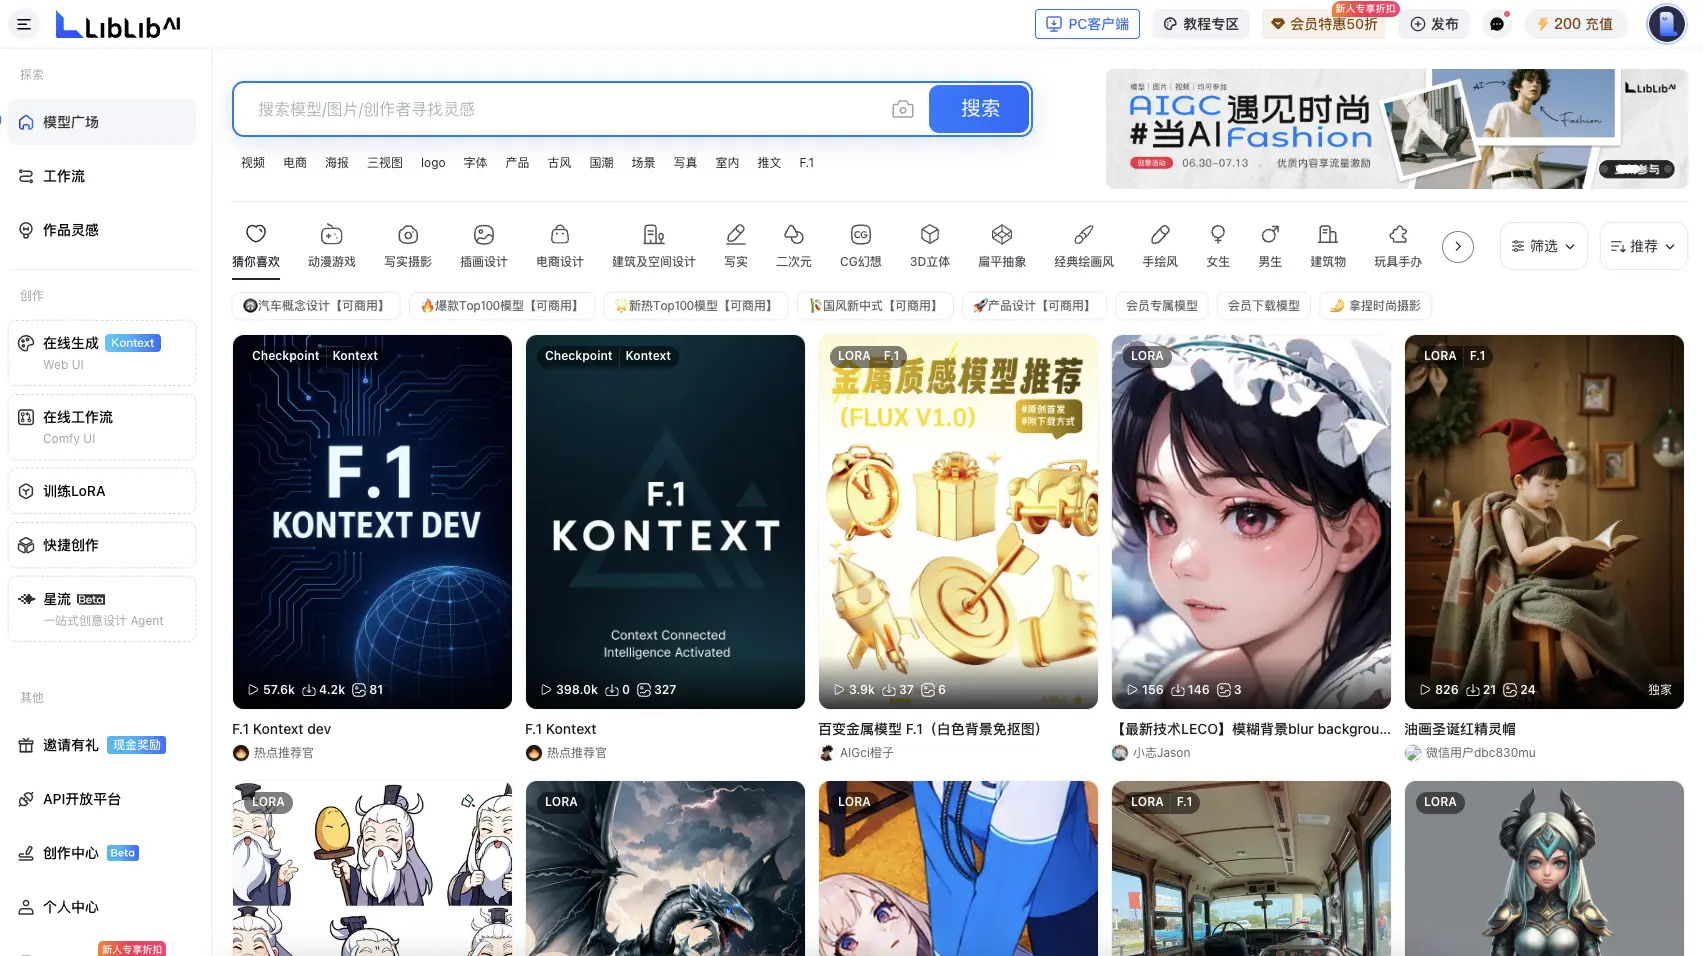Viewport: 1703px width, 956px height.
Task: Open PC客户端 download button
Action: [1087, 24]
